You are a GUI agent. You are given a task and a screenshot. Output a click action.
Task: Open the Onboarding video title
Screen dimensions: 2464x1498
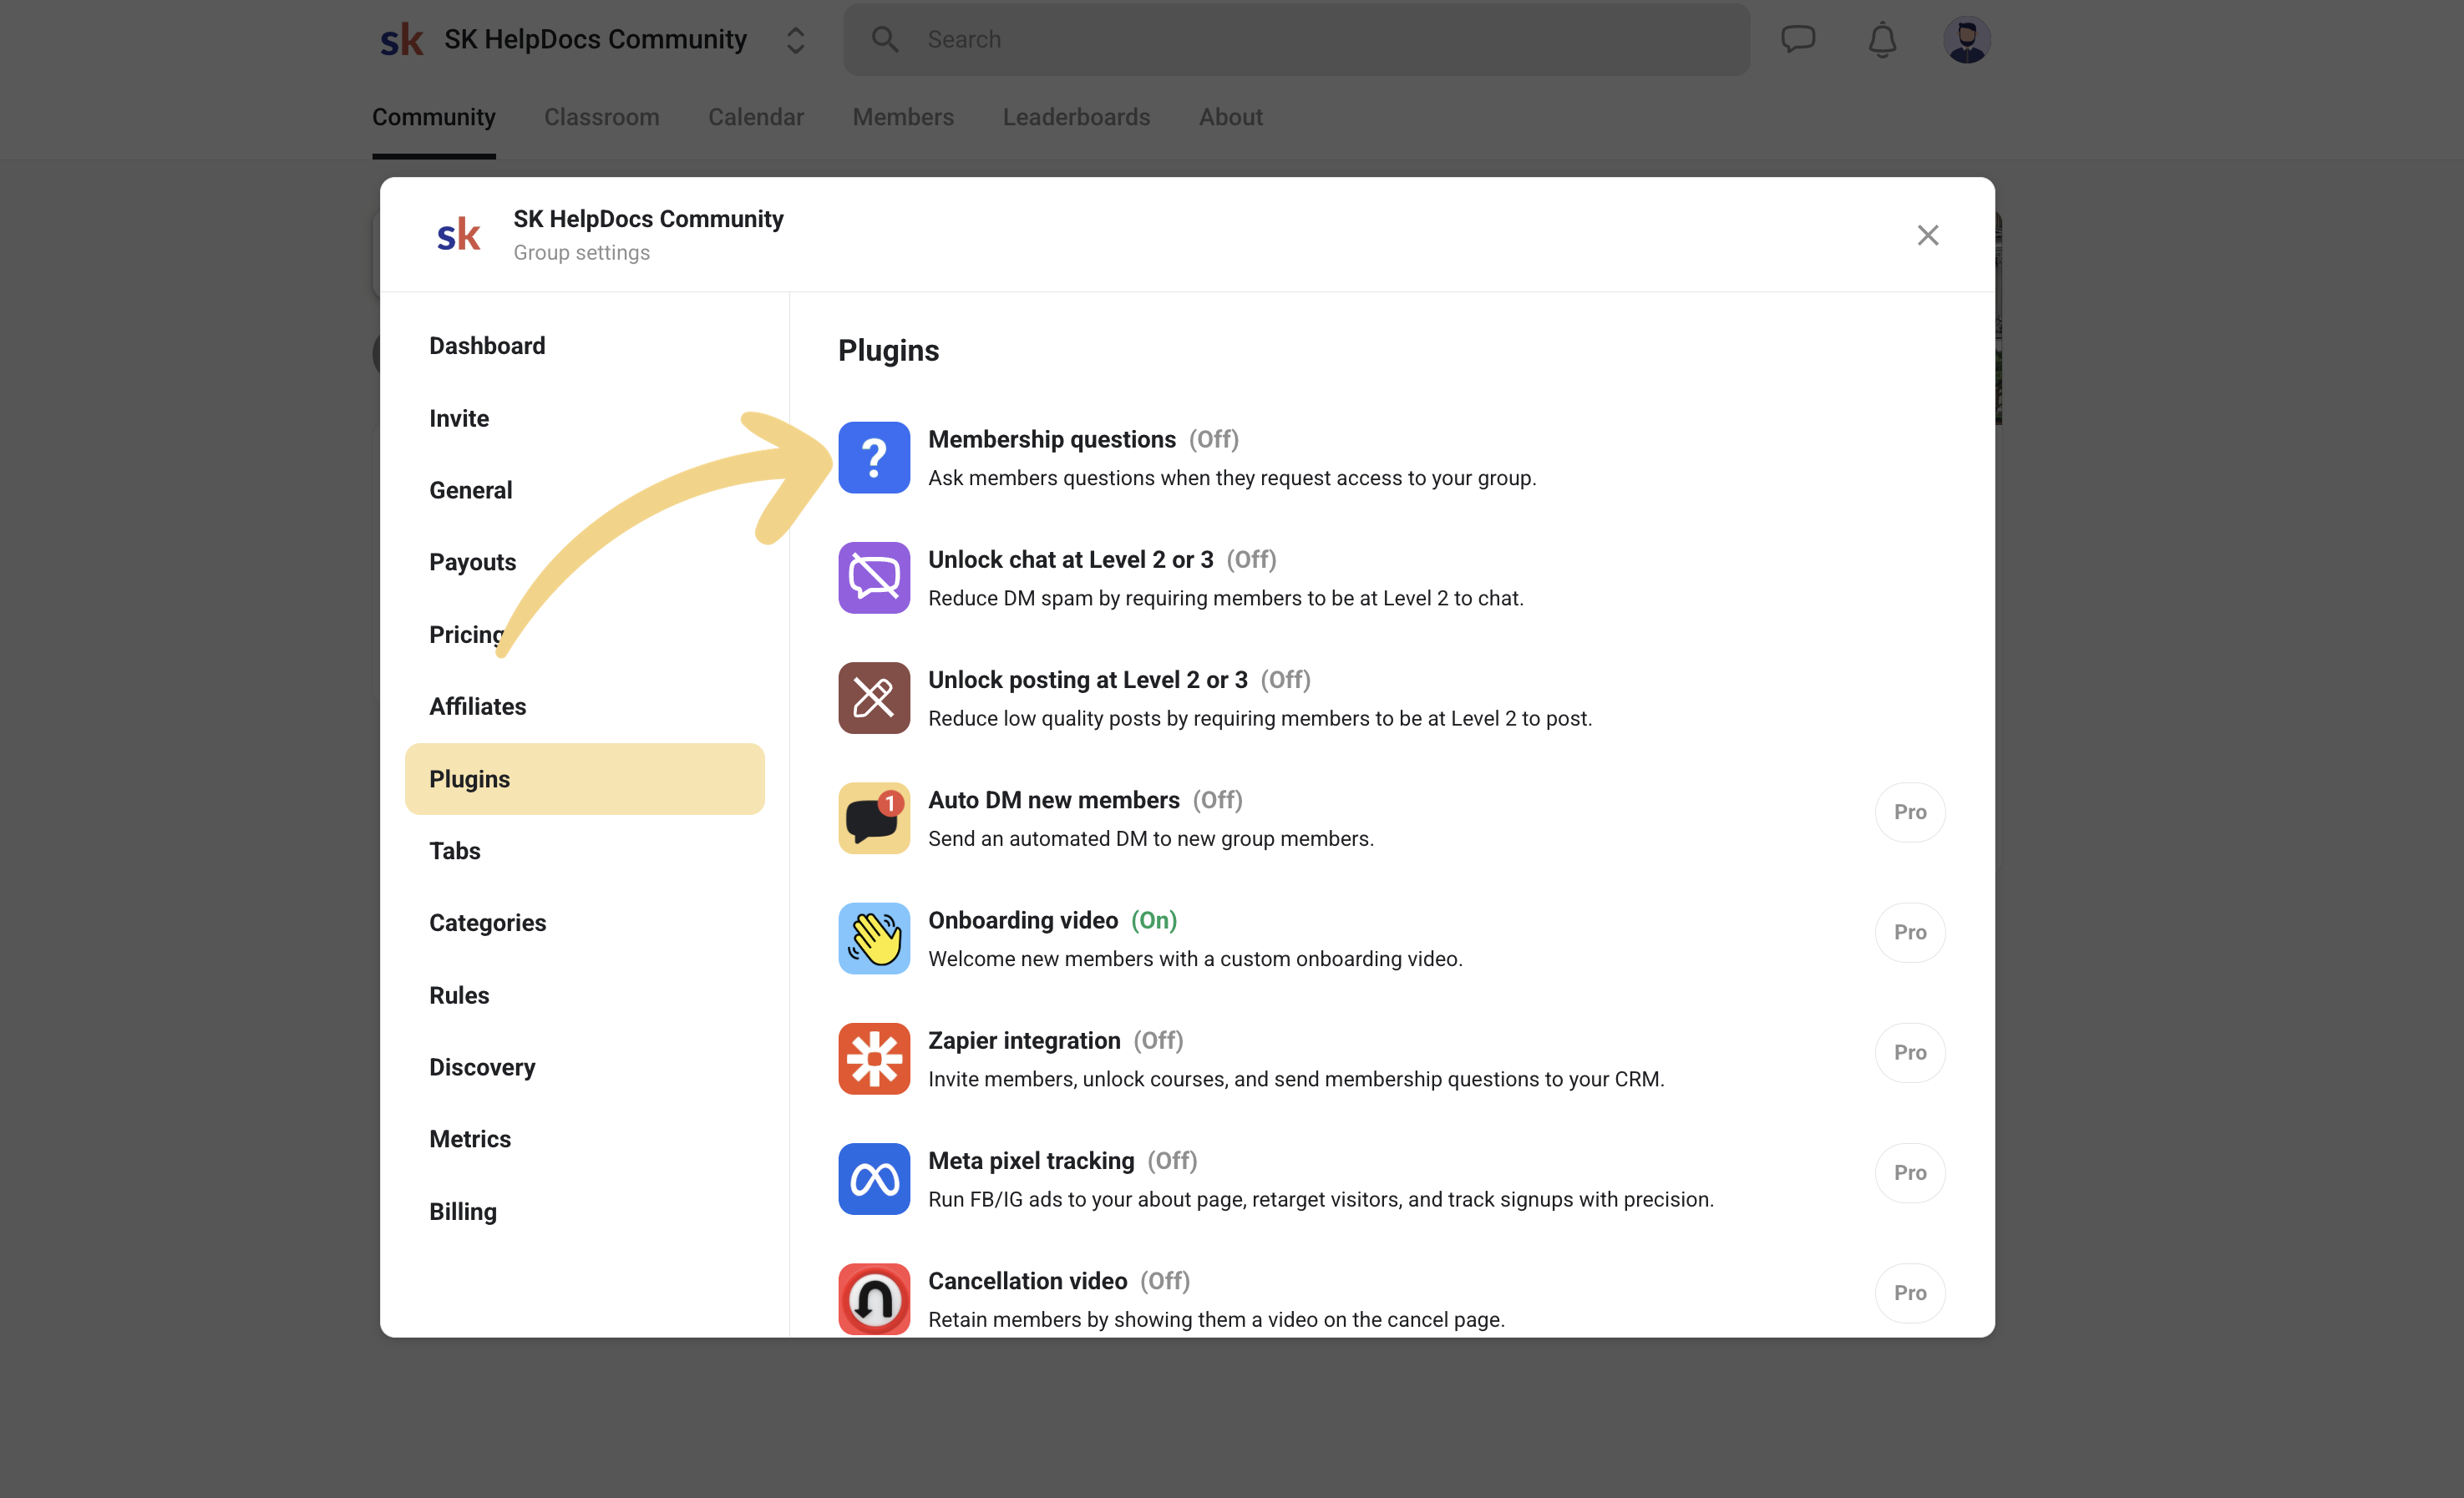(1023, 920)
